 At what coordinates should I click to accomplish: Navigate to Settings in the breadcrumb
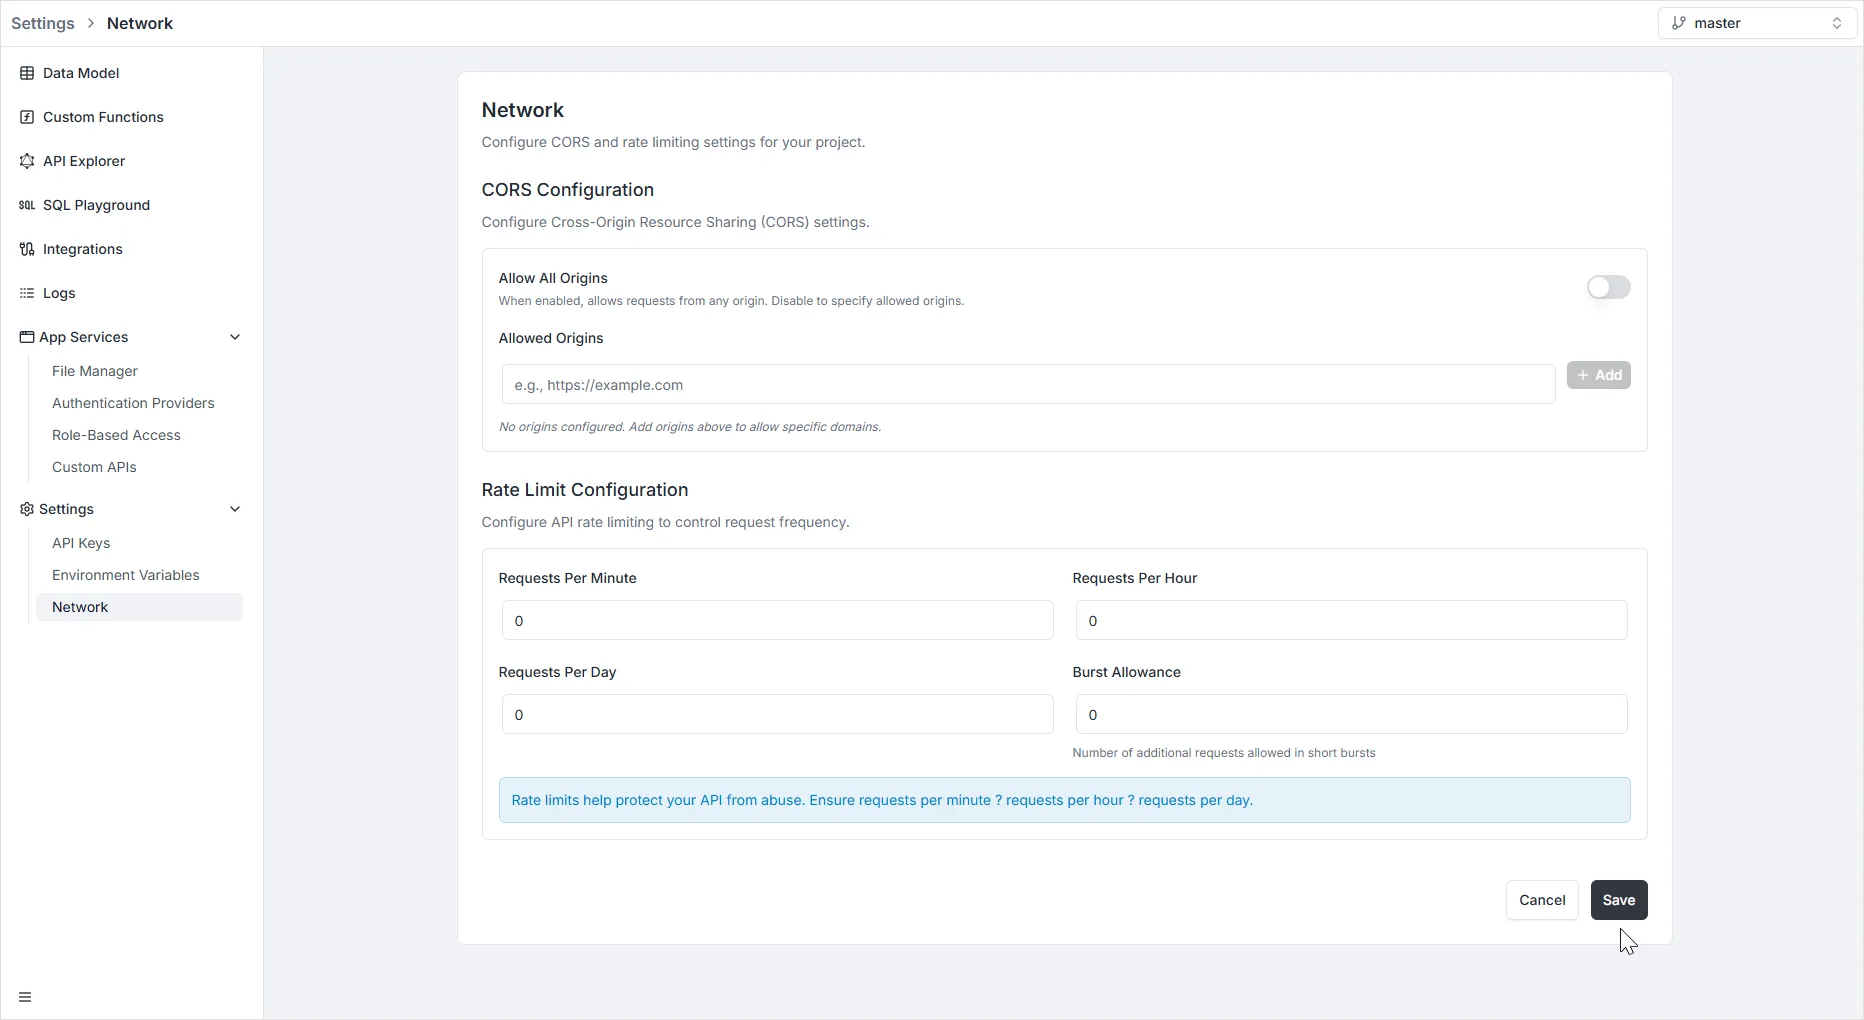[42, 22]
